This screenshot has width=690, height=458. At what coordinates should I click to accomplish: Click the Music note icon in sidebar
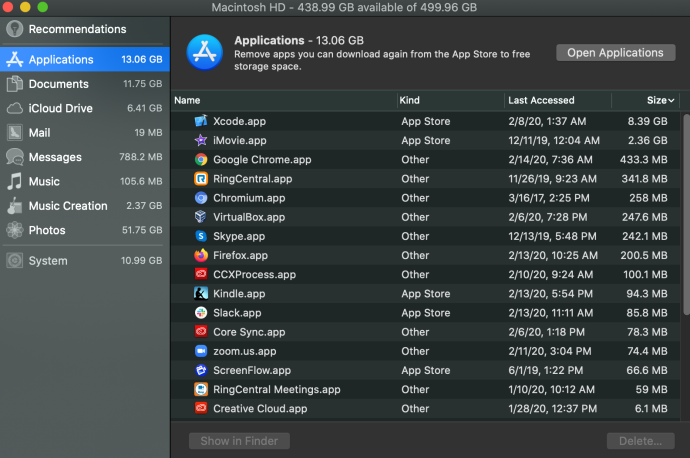pyautogui.click(x=15, y=181)
